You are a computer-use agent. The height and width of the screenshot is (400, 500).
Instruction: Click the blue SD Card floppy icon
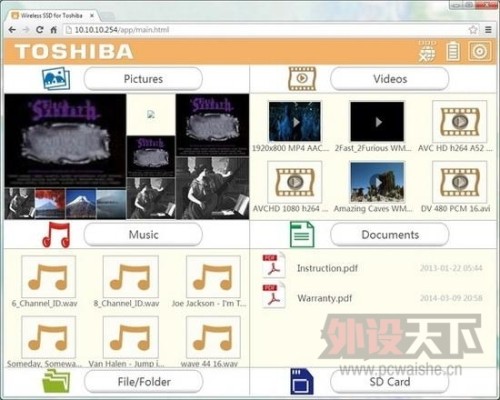tap(302, 382)
